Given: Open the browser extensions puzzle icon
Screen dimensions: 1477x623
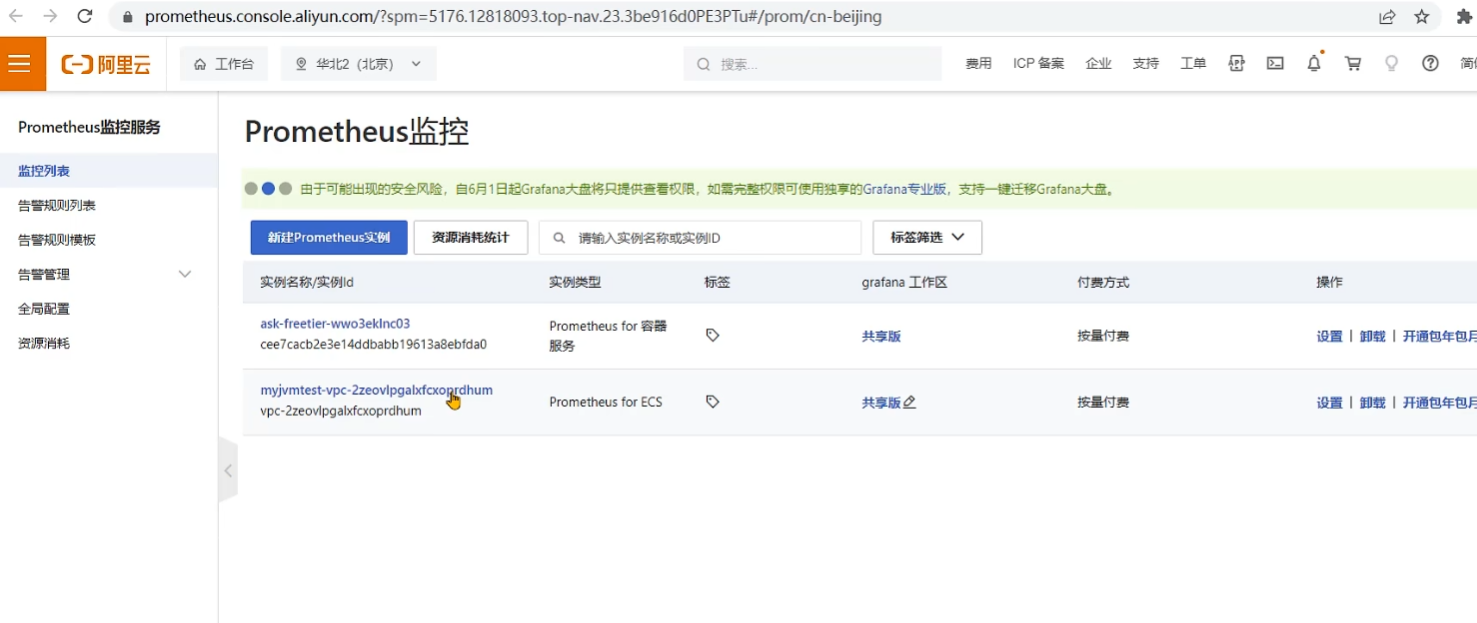Looking at the screenshot, I should tap(1464, 17).
